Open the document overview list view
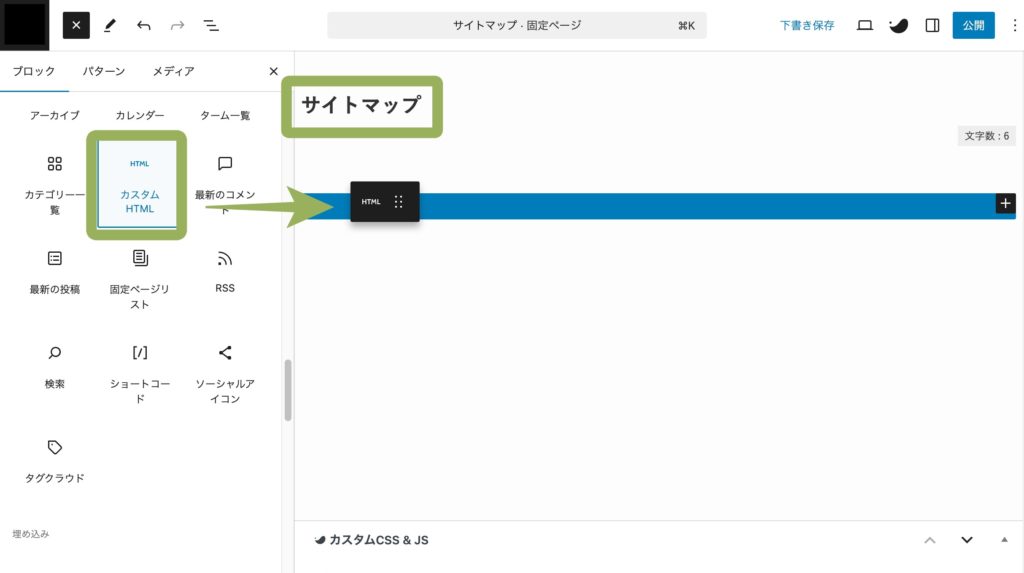 tap(211, 25)
